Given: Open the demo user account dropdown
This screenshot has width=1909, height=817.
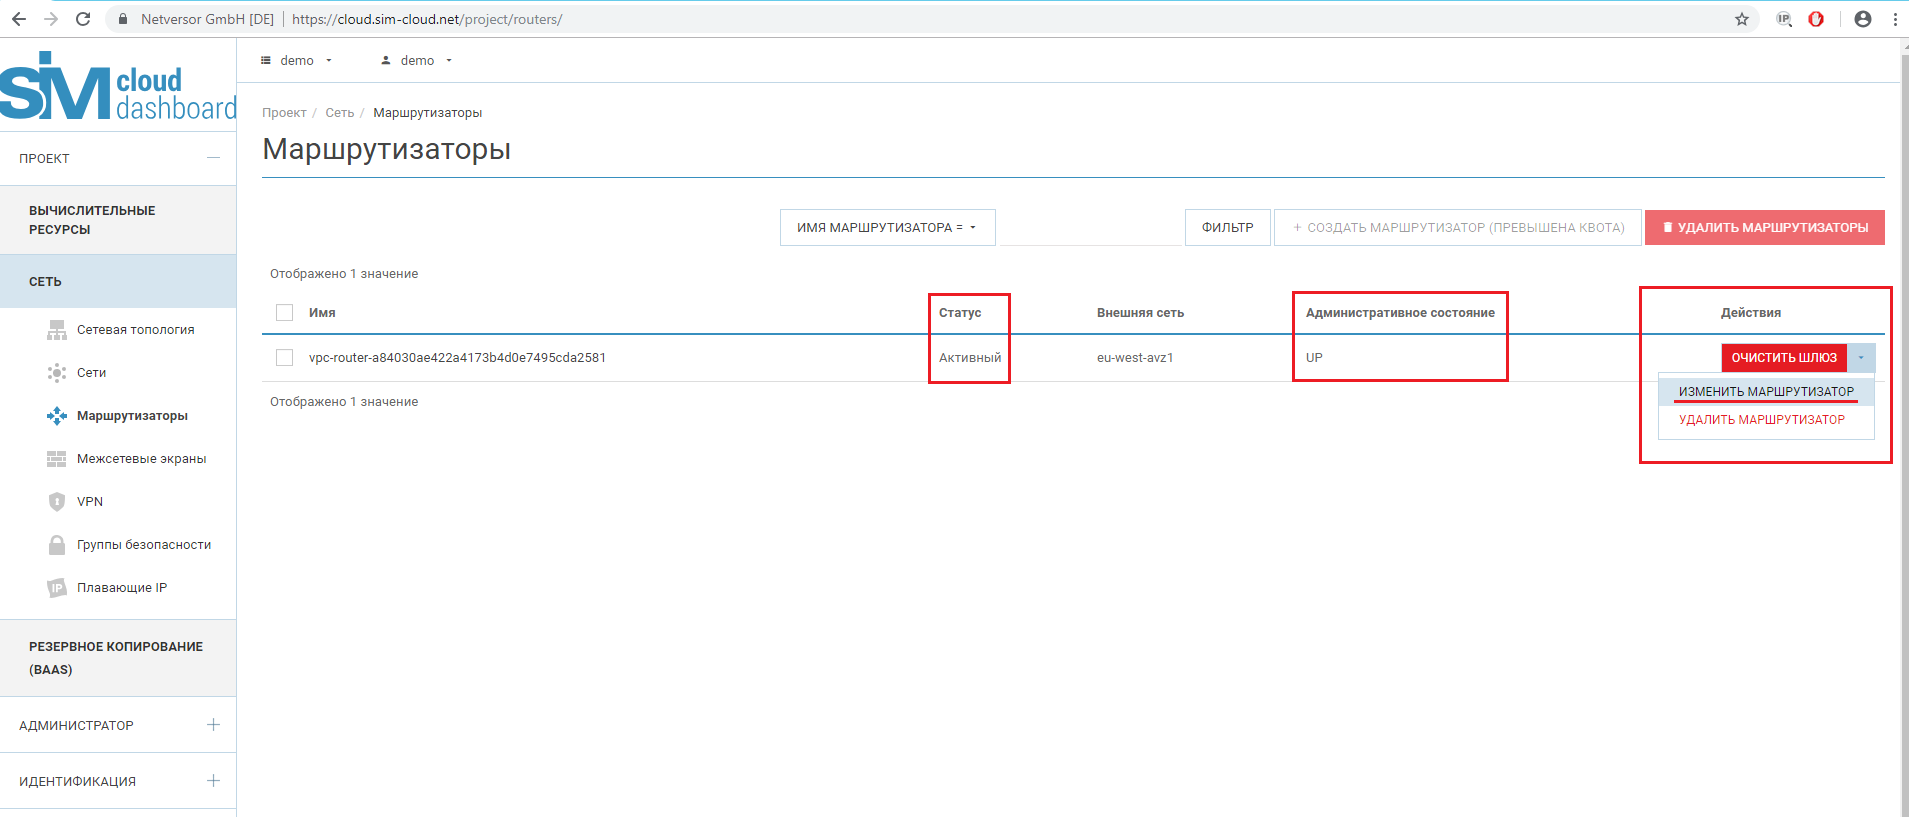Looking at the screenshot, I should [417, 61].
